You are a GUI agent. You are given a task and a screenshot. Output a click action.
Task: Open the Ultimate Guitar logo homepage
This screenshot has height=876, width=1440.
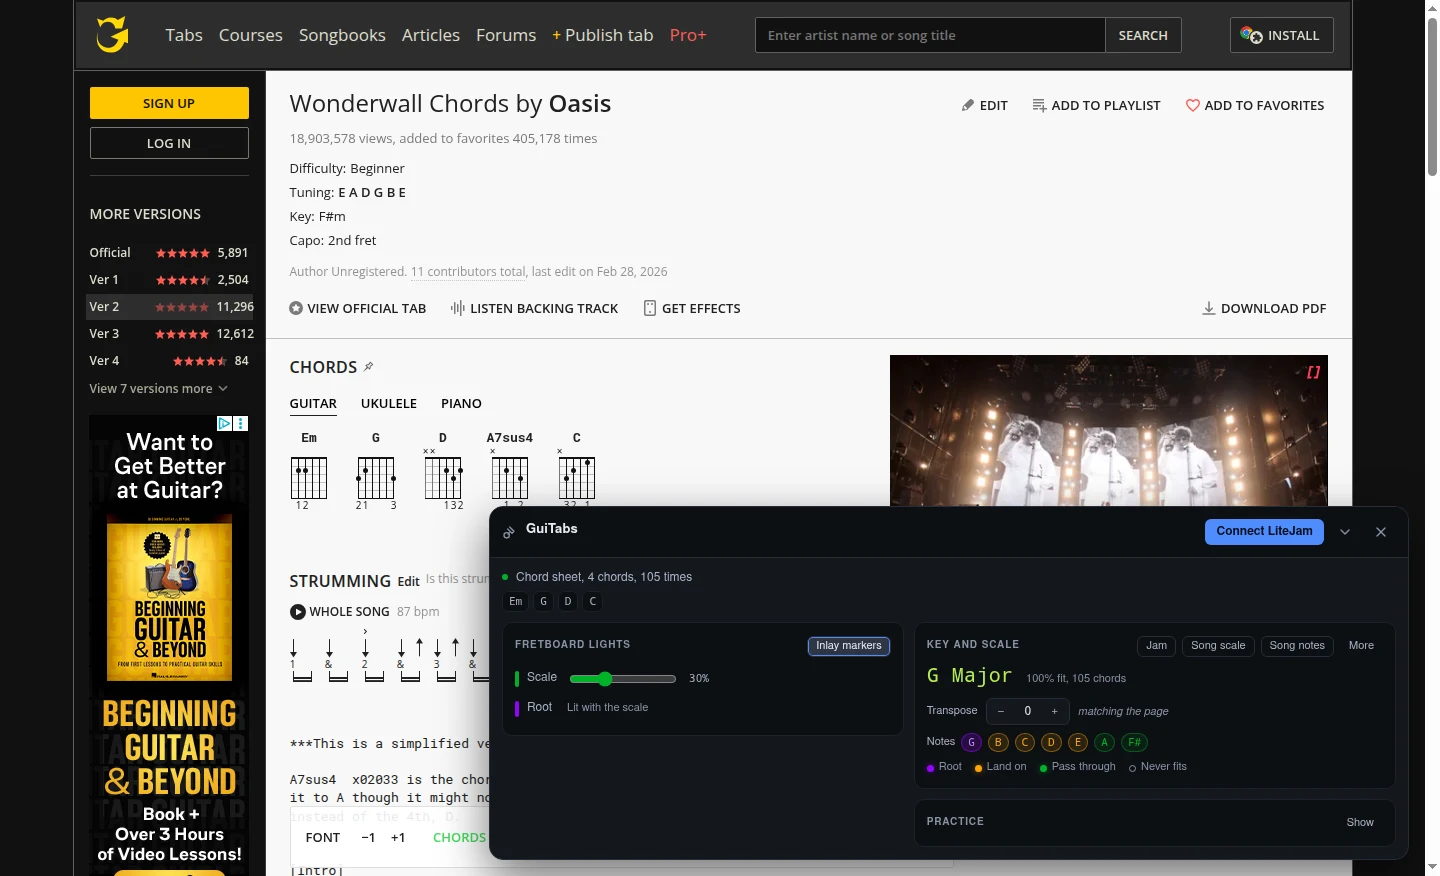click(113, 35)
